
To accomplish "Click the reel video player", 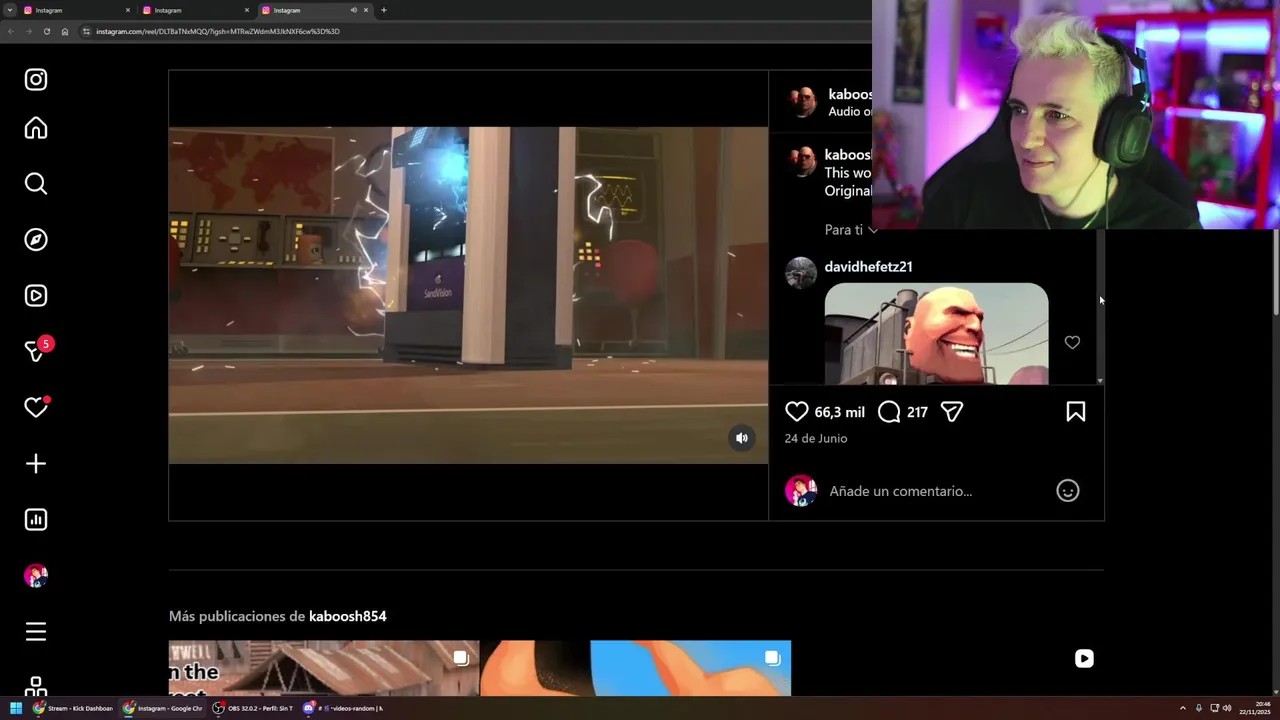I will coord(468,295).
